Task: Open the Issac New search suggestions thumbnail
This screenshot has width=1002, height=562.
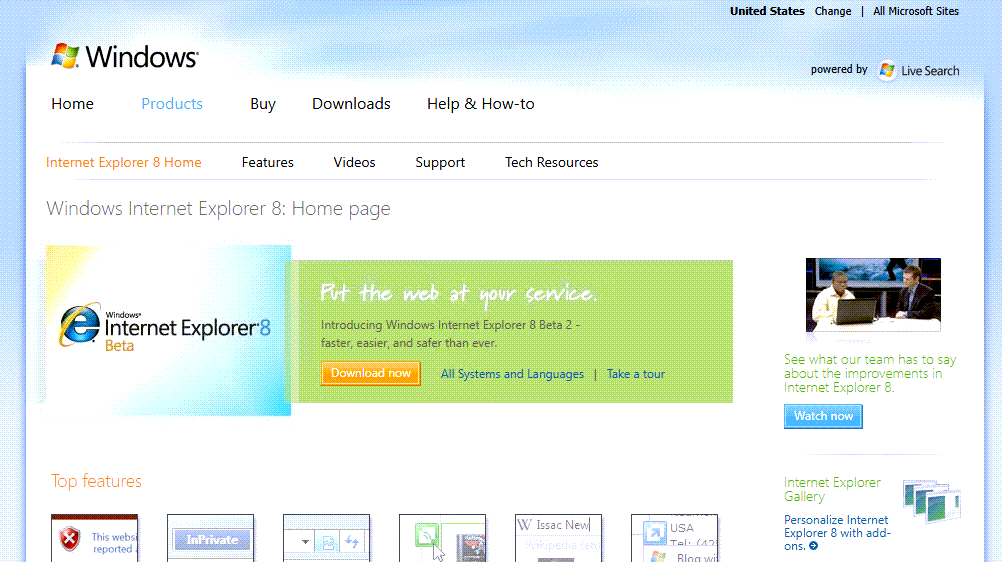Action: [x=559, y=538]
